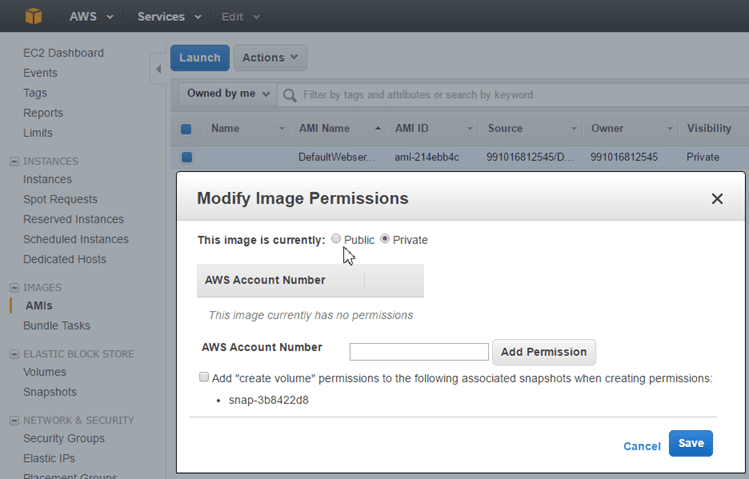Click the search magnifier icon in the filter bar
The image size is (749, 479).
[x=289, y=95]
